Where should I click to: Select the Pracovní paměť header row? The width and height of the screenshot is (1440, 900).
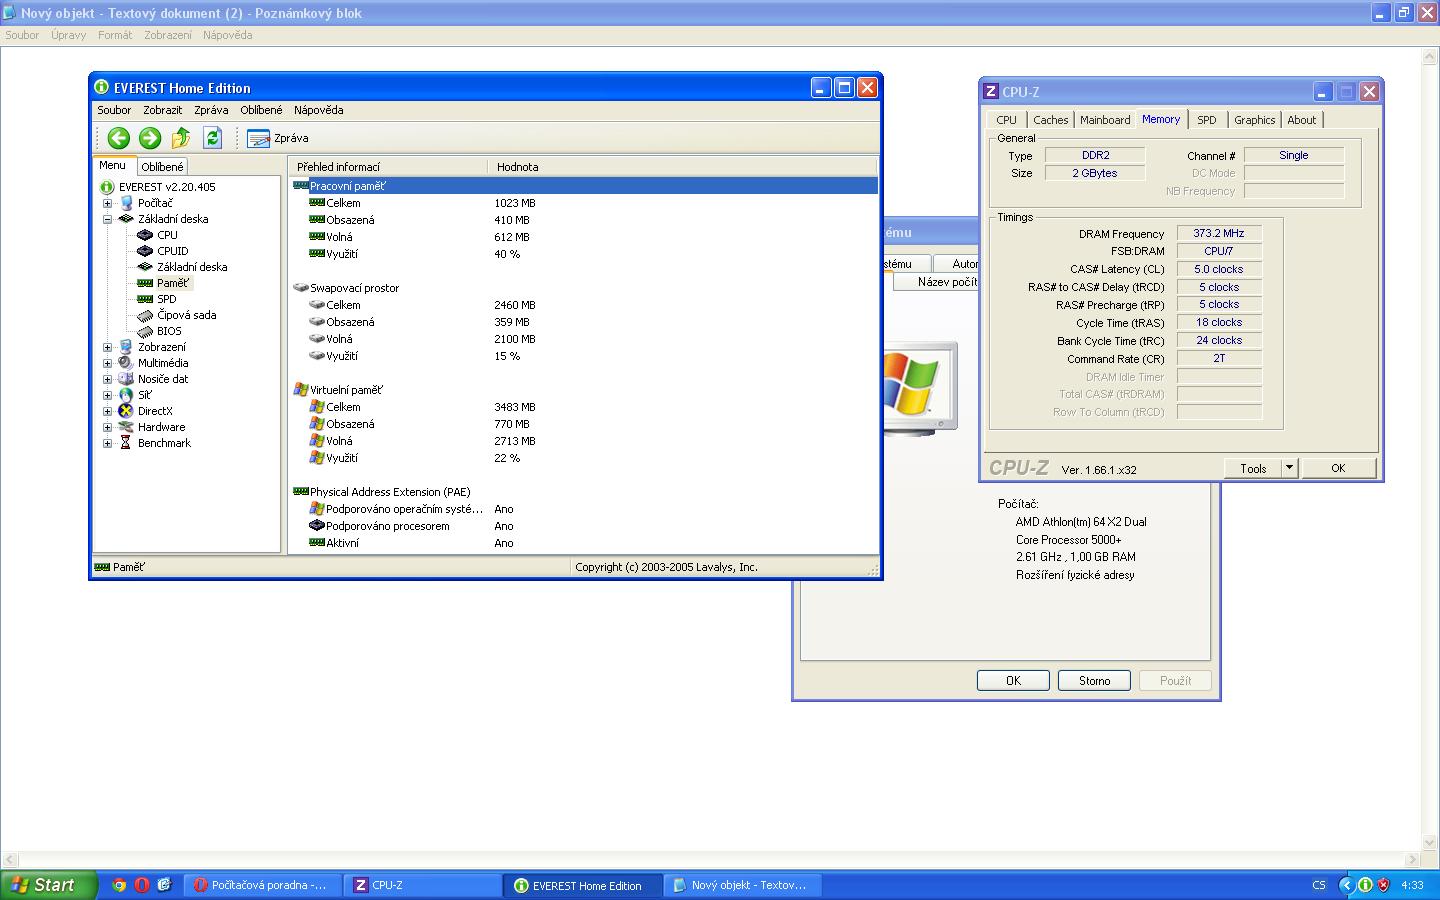tap(584, 186)
